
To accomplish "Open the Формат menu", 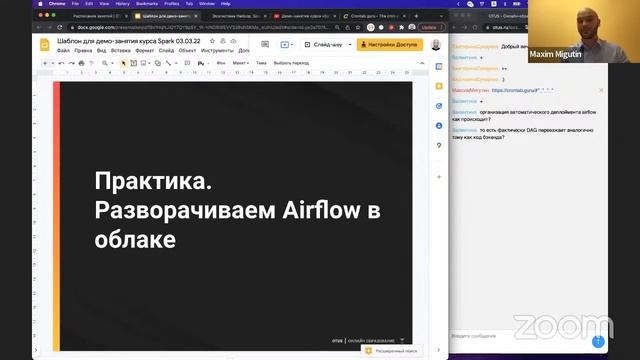I will tap(144, 51).
